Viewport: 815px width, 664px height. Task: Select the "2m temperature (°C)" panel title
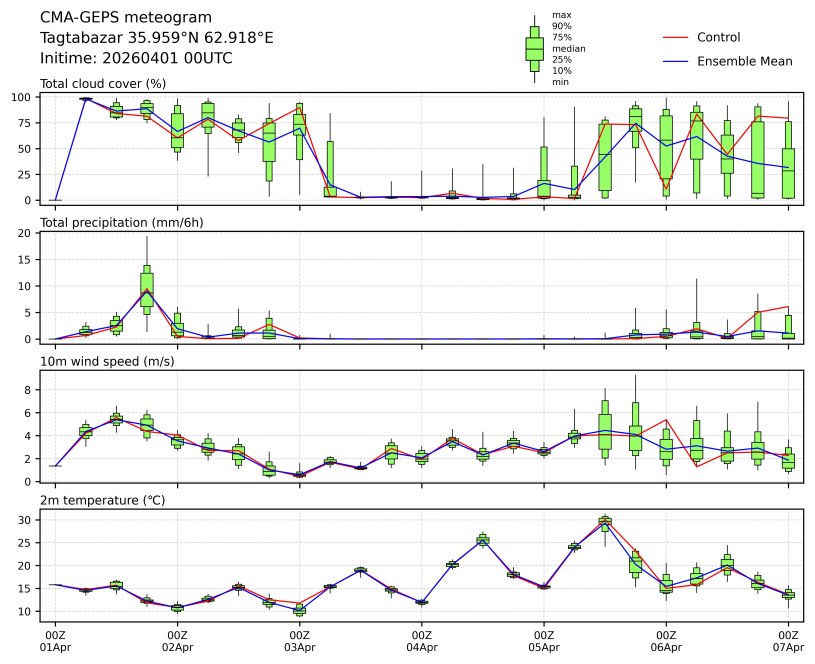click(103, 500)
